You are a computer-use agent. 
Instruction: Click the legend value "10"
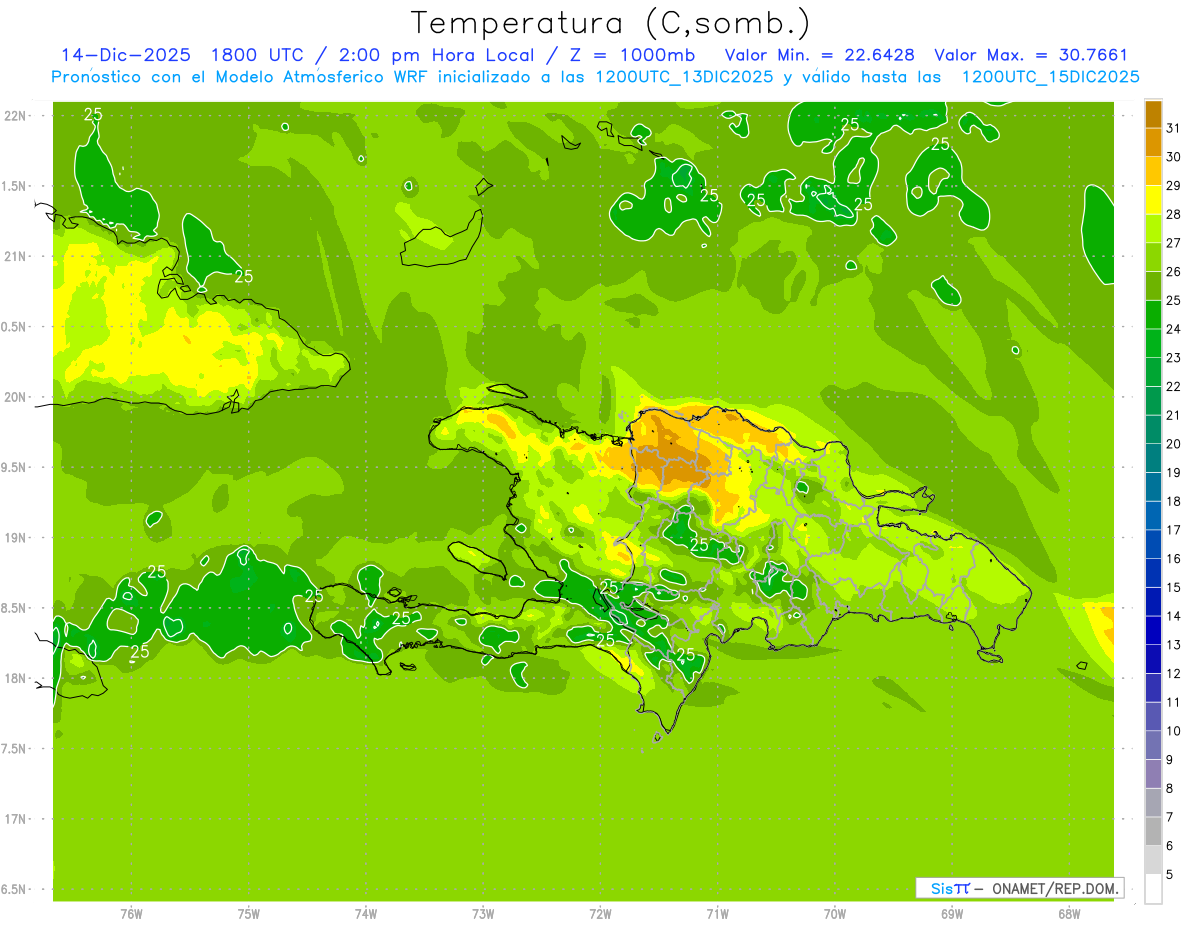[x=1174, y=731]
